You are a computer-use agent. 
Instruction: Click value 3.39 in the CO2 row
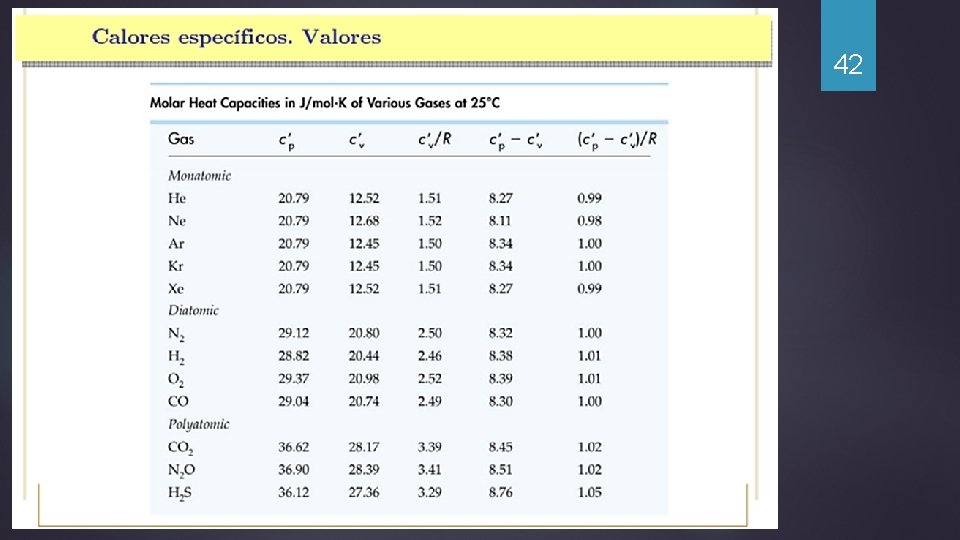pyautogui.click(x=430, y=447)
